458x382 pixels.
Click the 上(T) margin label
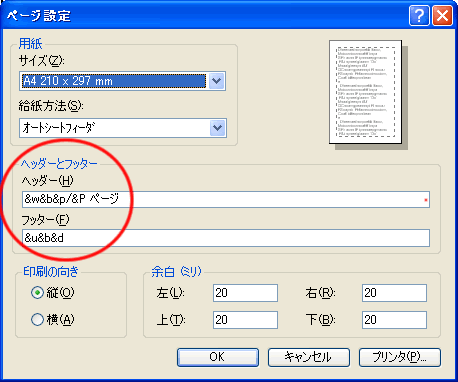click(171, 320)
